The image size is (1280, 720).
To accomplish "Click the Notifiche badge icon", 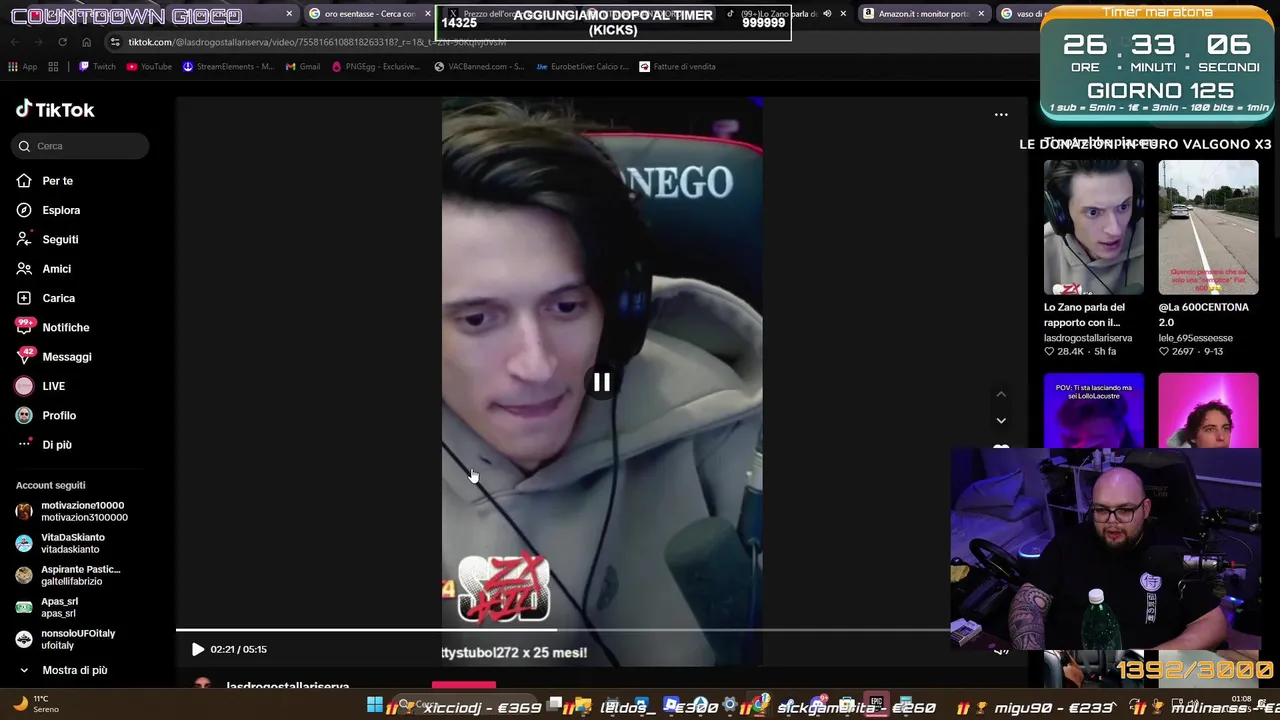I will tap(25, 326).
